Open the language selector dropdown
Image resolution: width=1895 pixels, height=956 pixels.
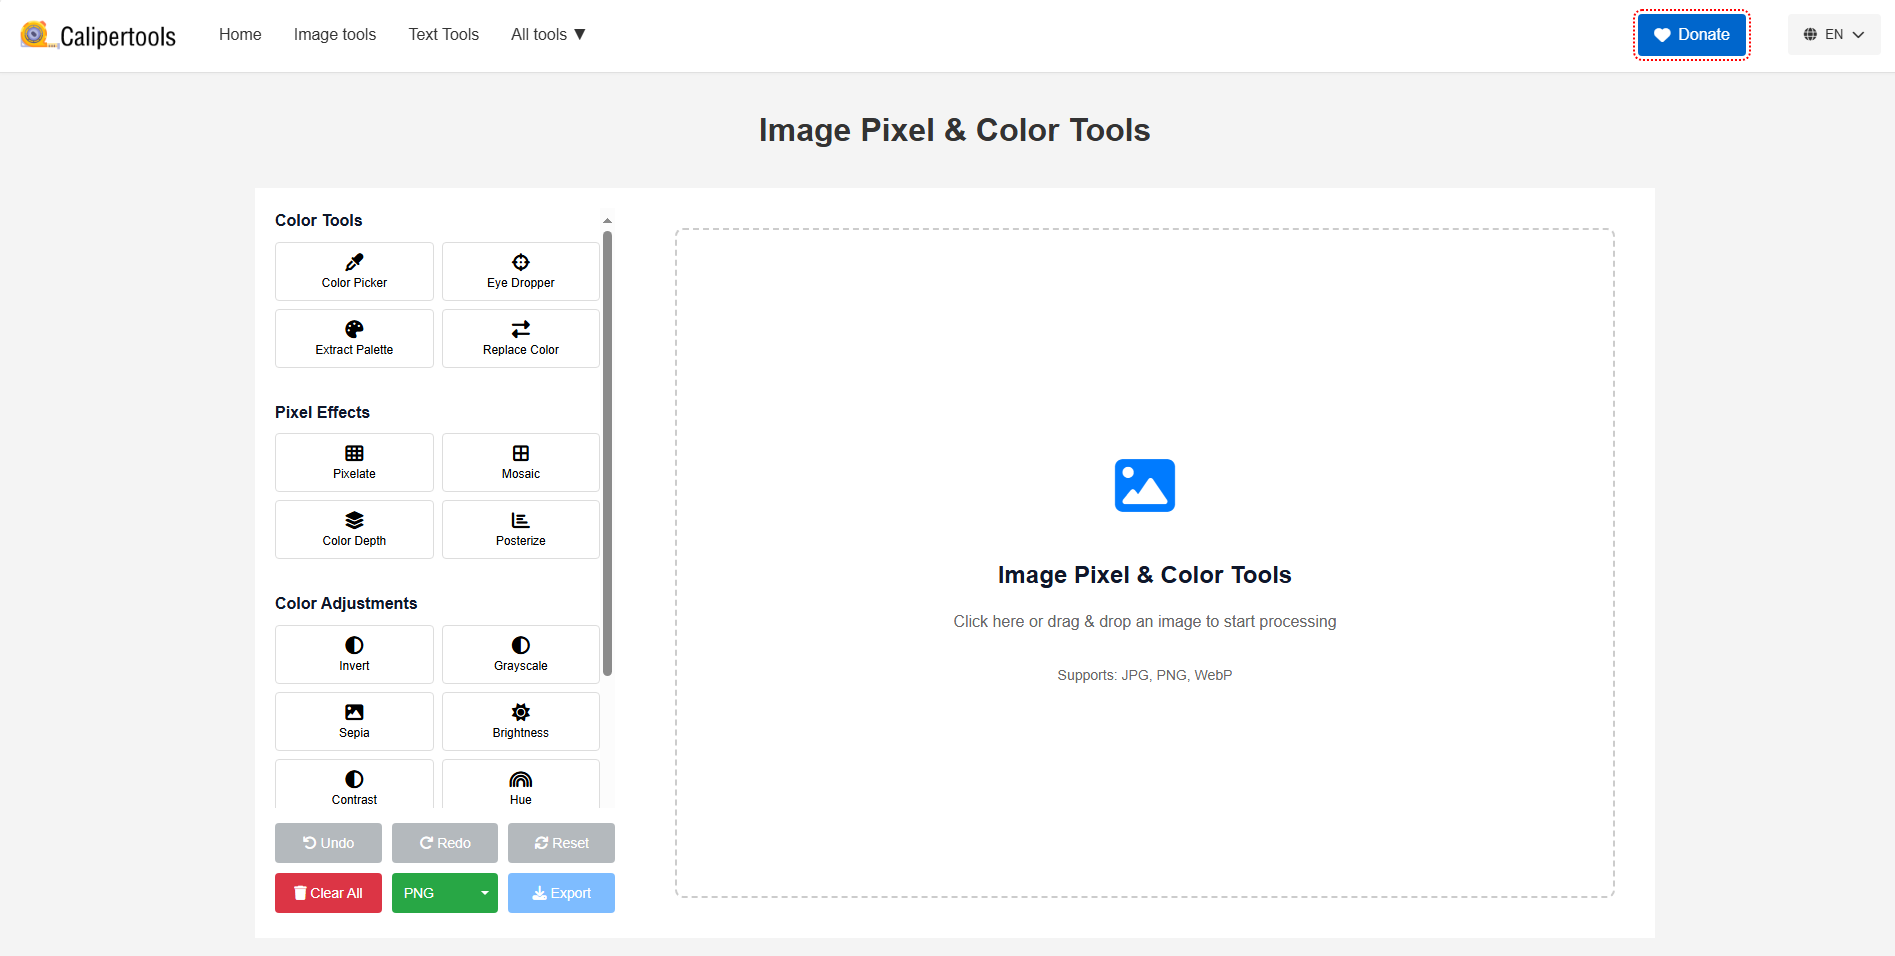pyautogui.click(x=1833, y=33)
